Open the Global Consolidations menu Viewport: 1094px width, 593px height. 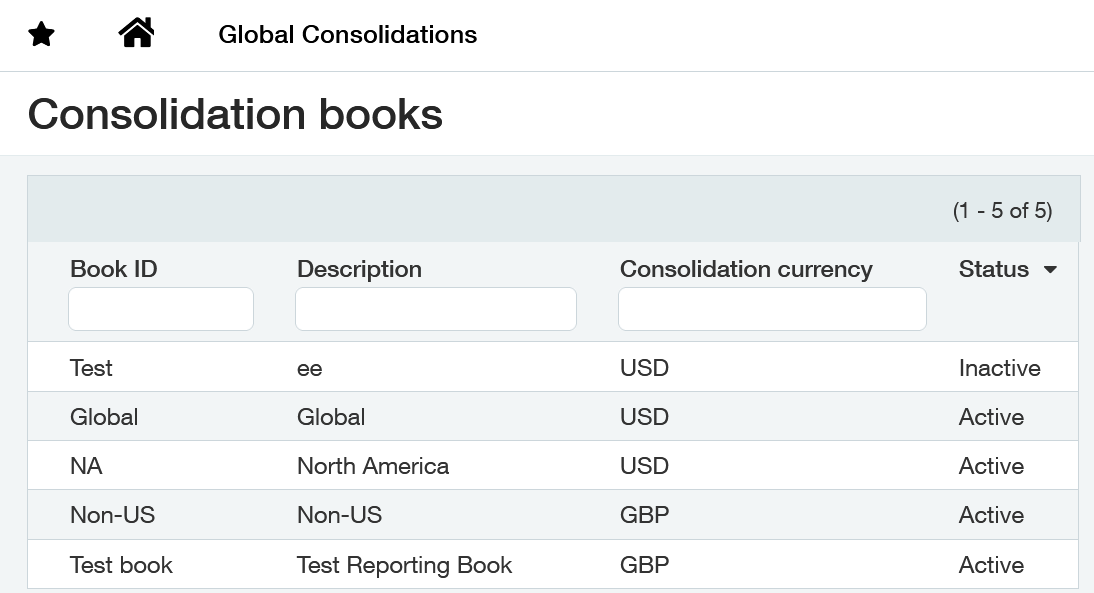(x=347, y=34)
